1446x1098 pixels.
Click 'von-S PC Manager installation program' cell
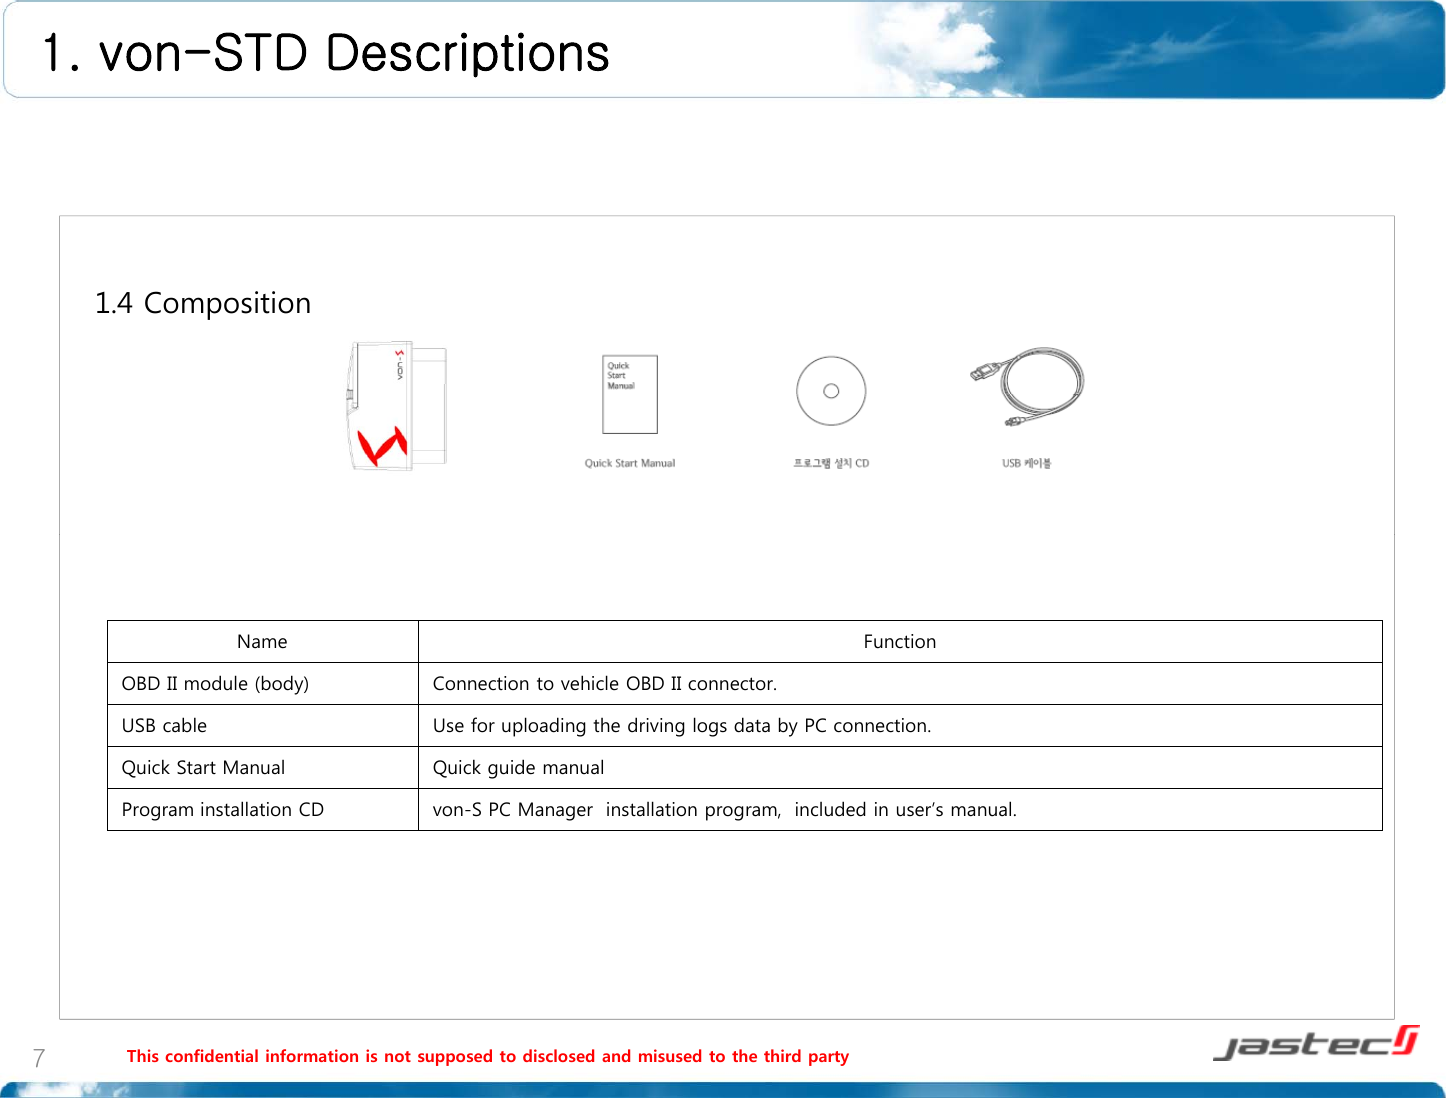pos(900,810)
